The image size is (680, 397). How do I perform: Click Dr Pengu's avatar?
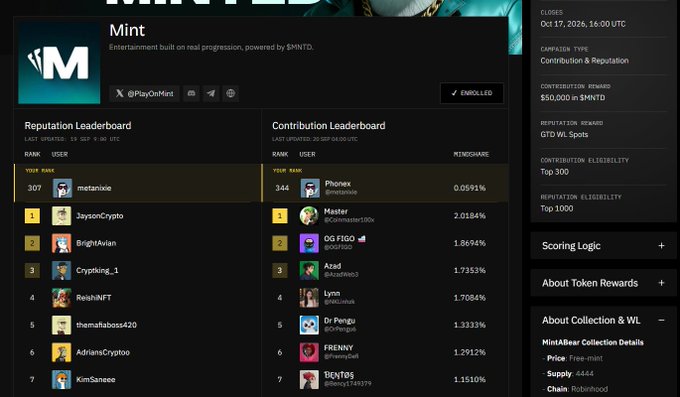click(x=309, y=325)
